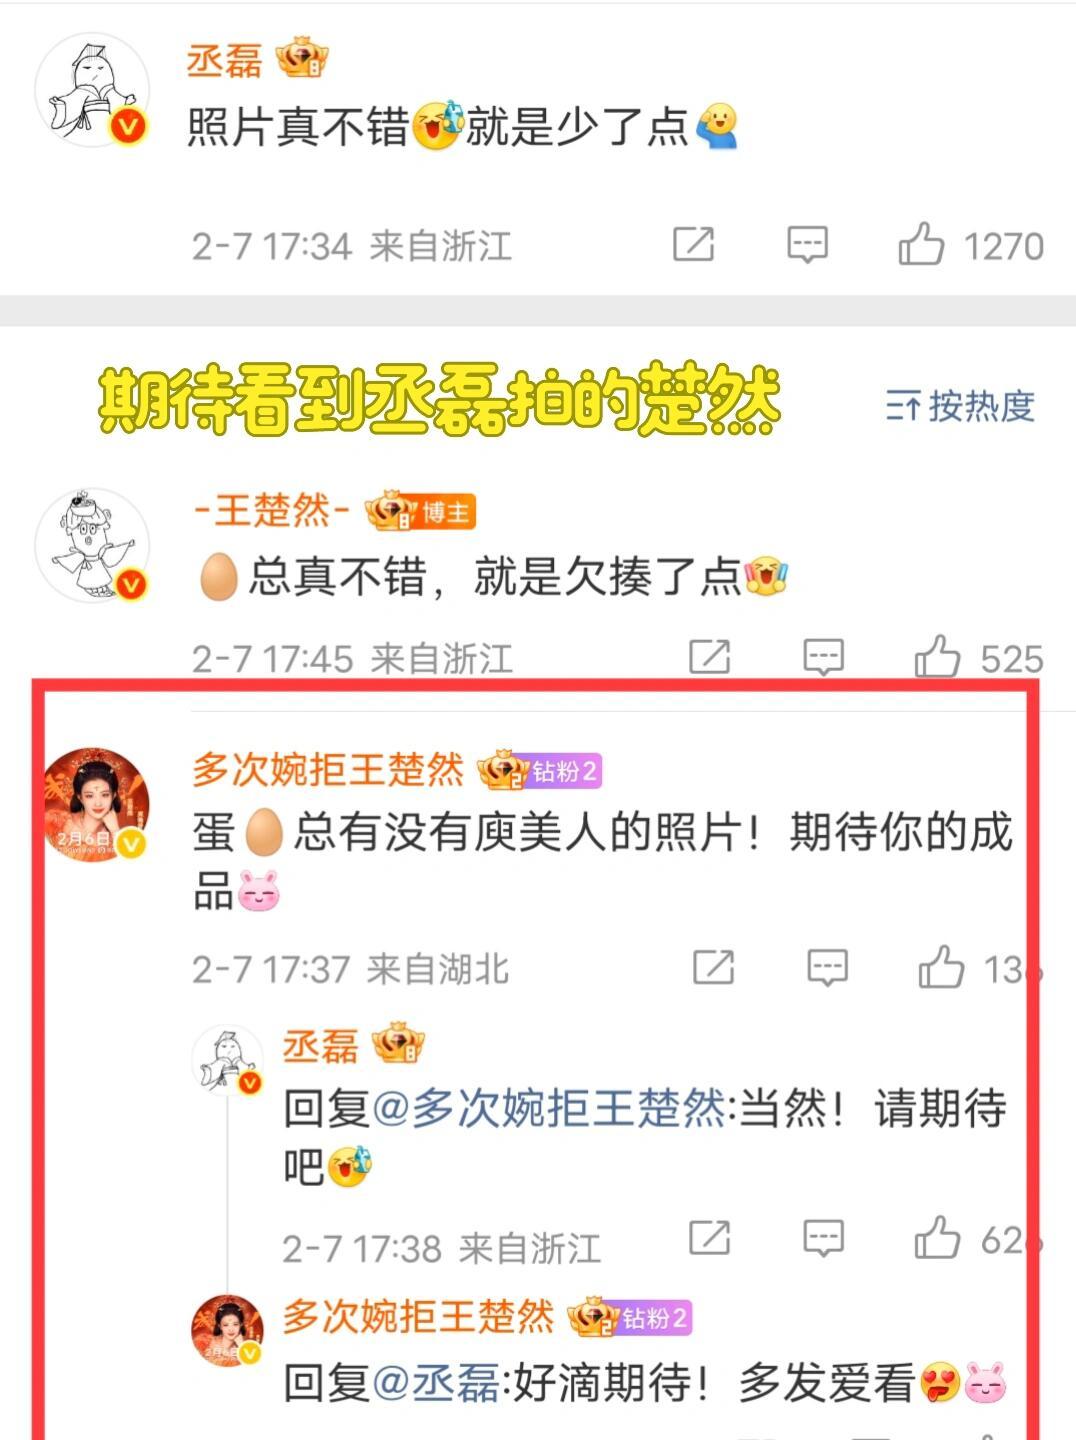Open 多次婉拒王楚然 username above 蛋总 comment
The height and width of the screenshot is (1440, 1076).
coord(328,770)
